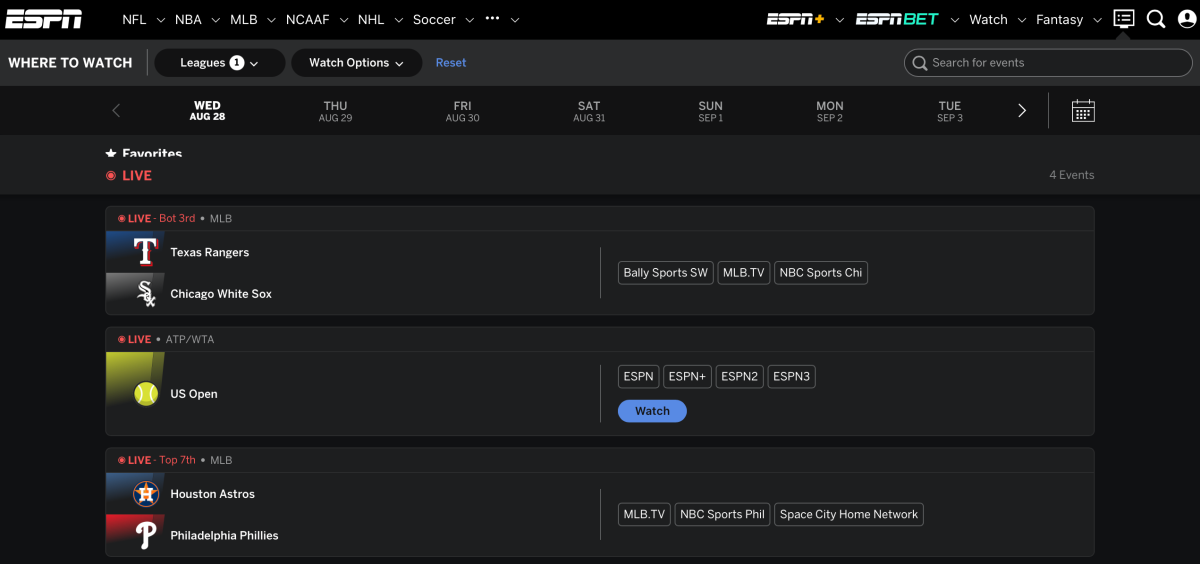1200x564 pixels.
Task: Select the SAT AUG 31 date tab
Action: pyautogui.click(x=589, y=111)
